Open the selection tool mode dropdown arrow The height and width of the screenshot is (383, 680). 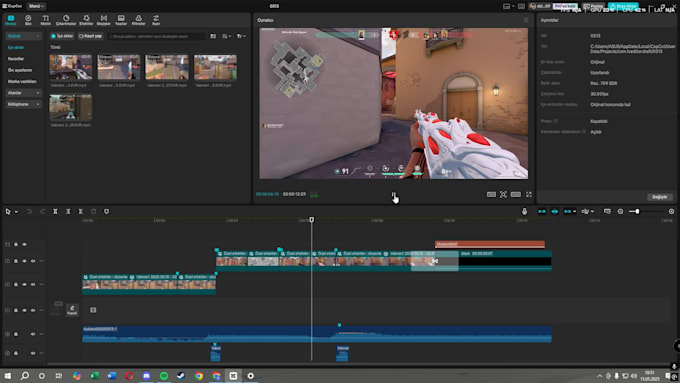click(x=16, y=212)
